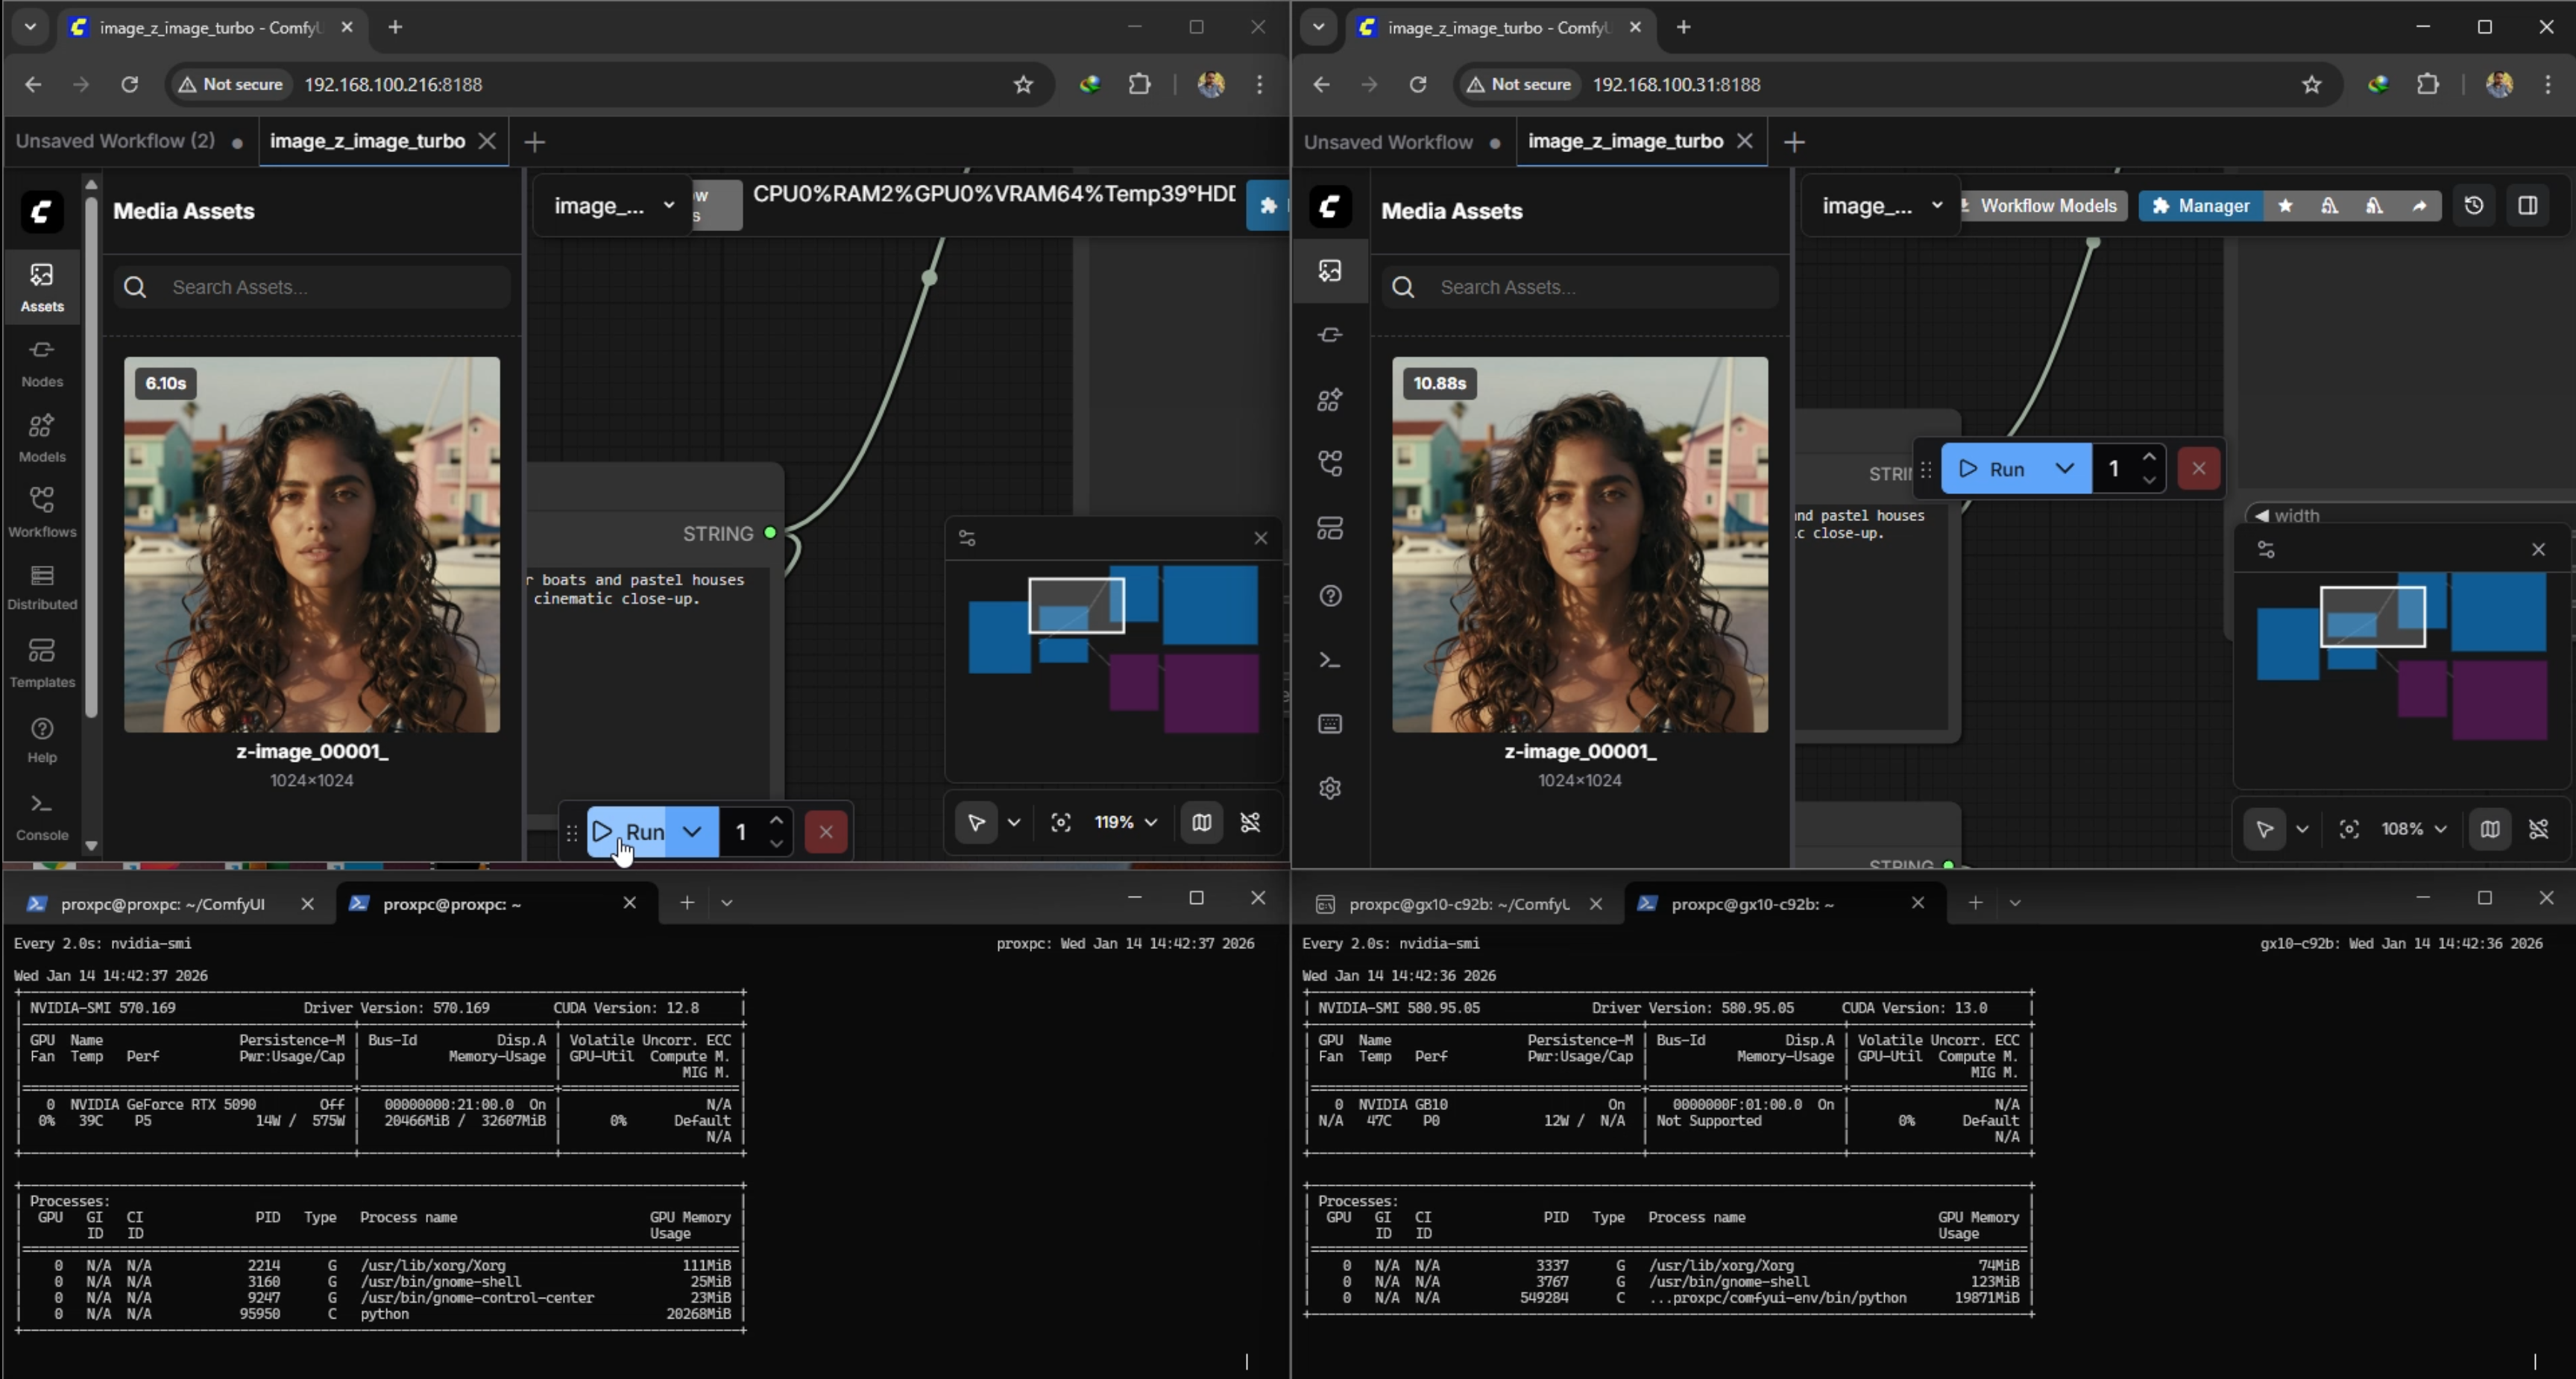
Task: Open the Nodes sidebar panel
Action: [42, 362]
